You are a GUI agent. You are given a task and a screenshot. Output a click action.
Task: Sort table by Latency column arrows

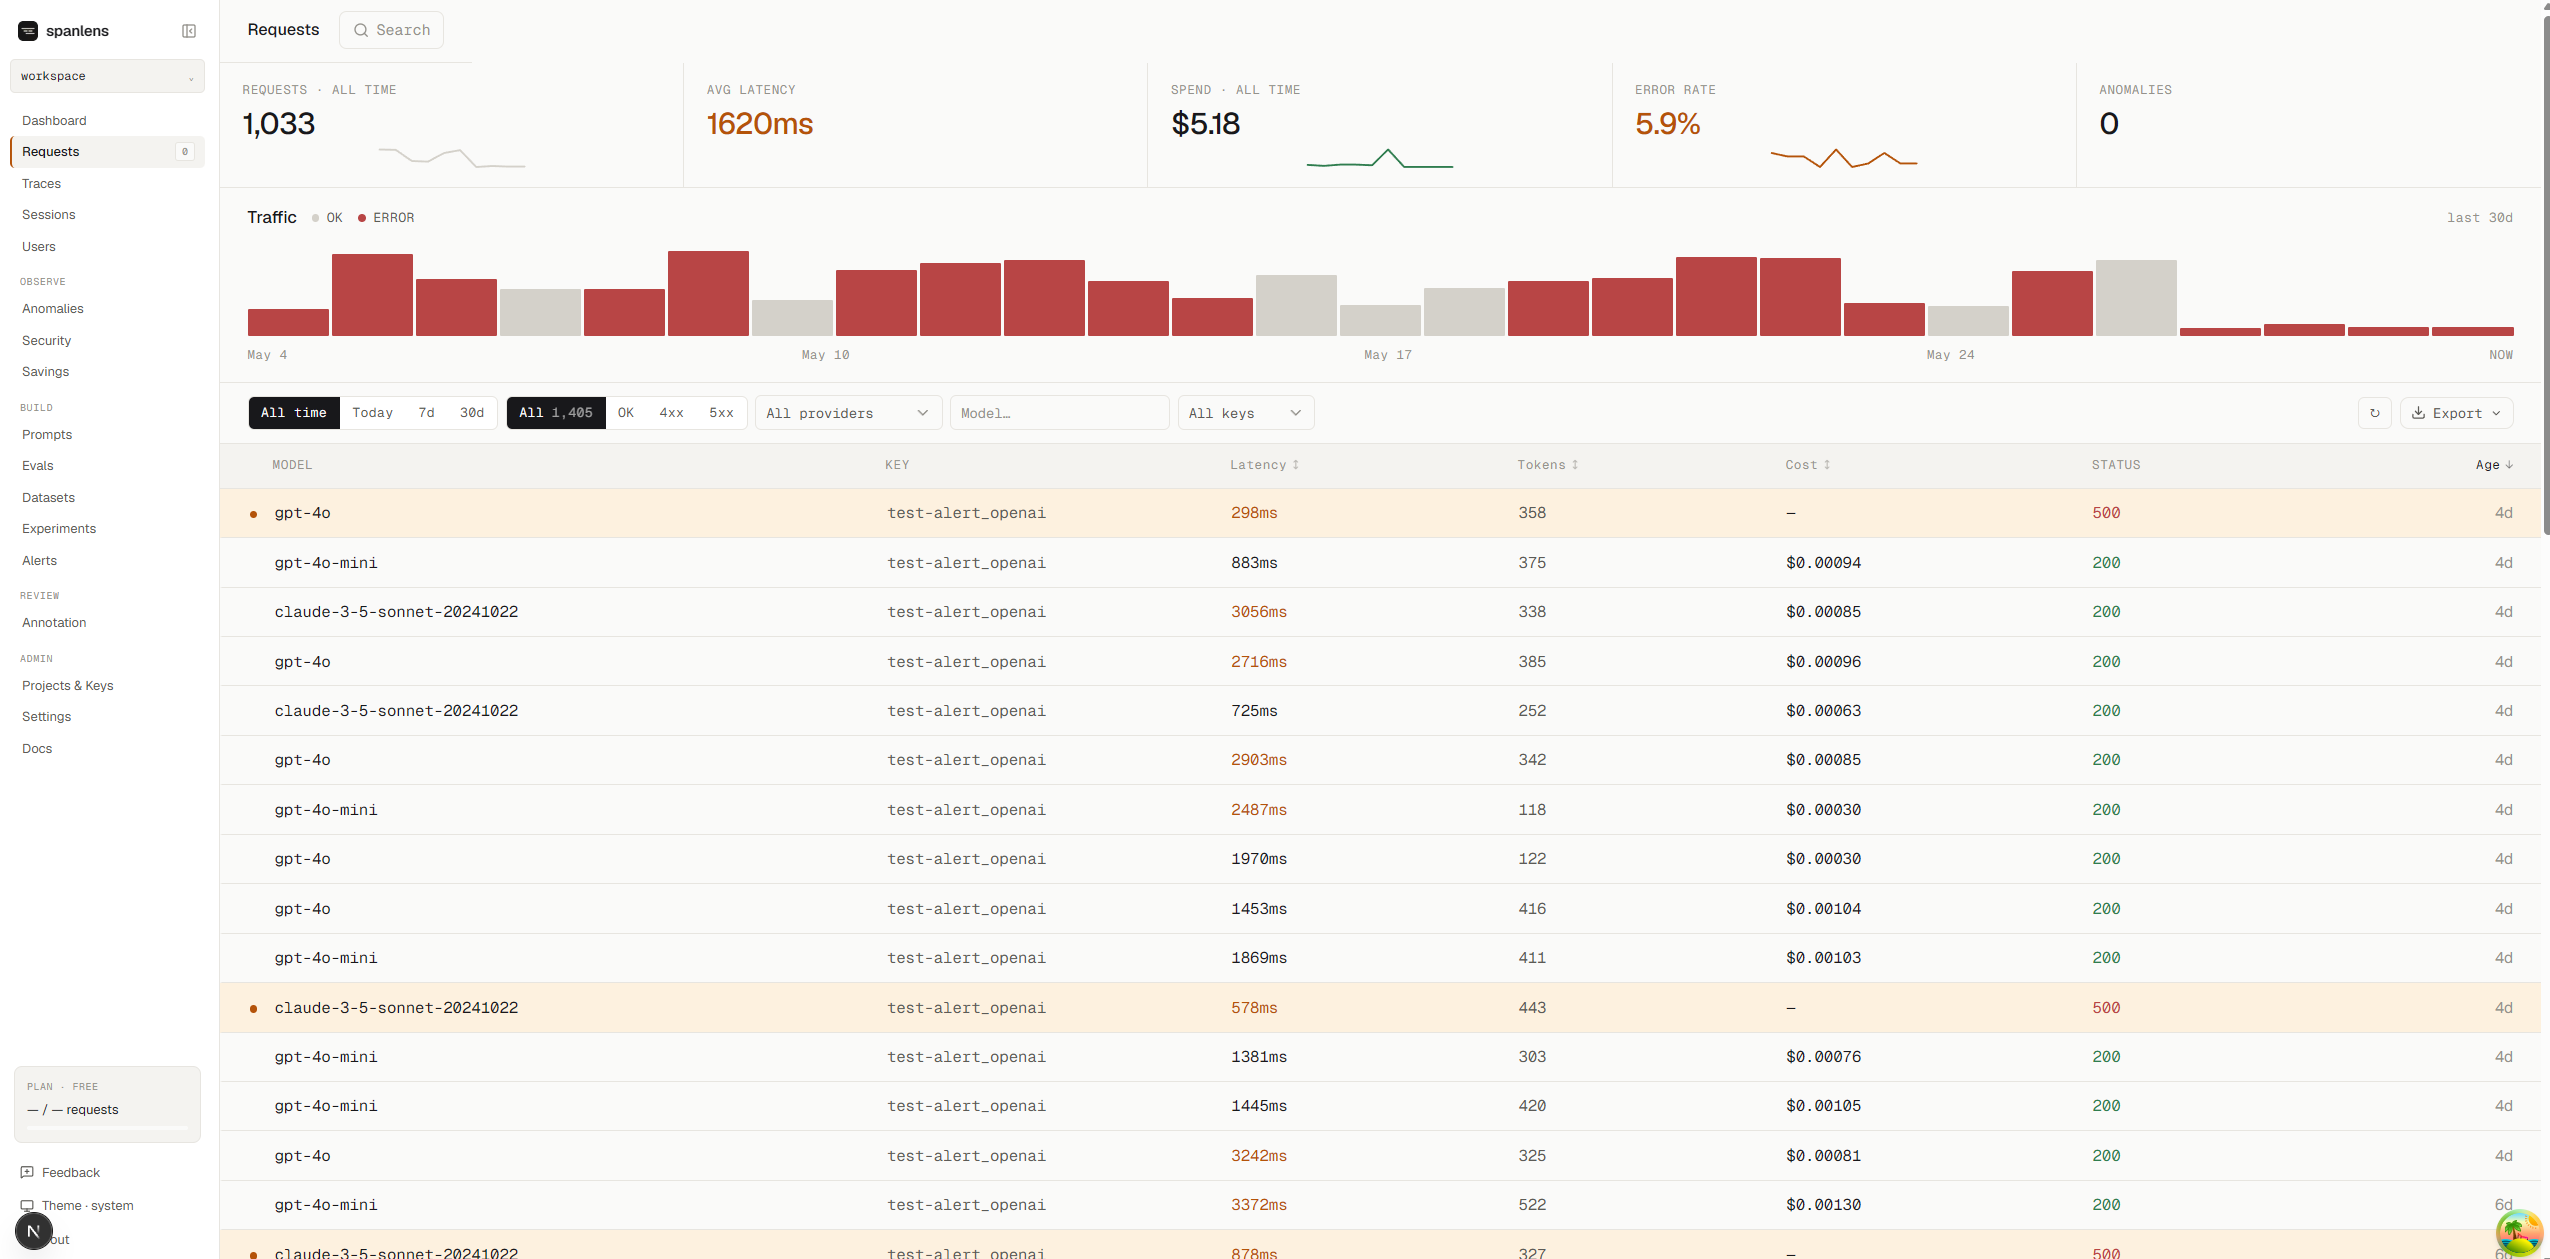click(x=1295, y=465)
